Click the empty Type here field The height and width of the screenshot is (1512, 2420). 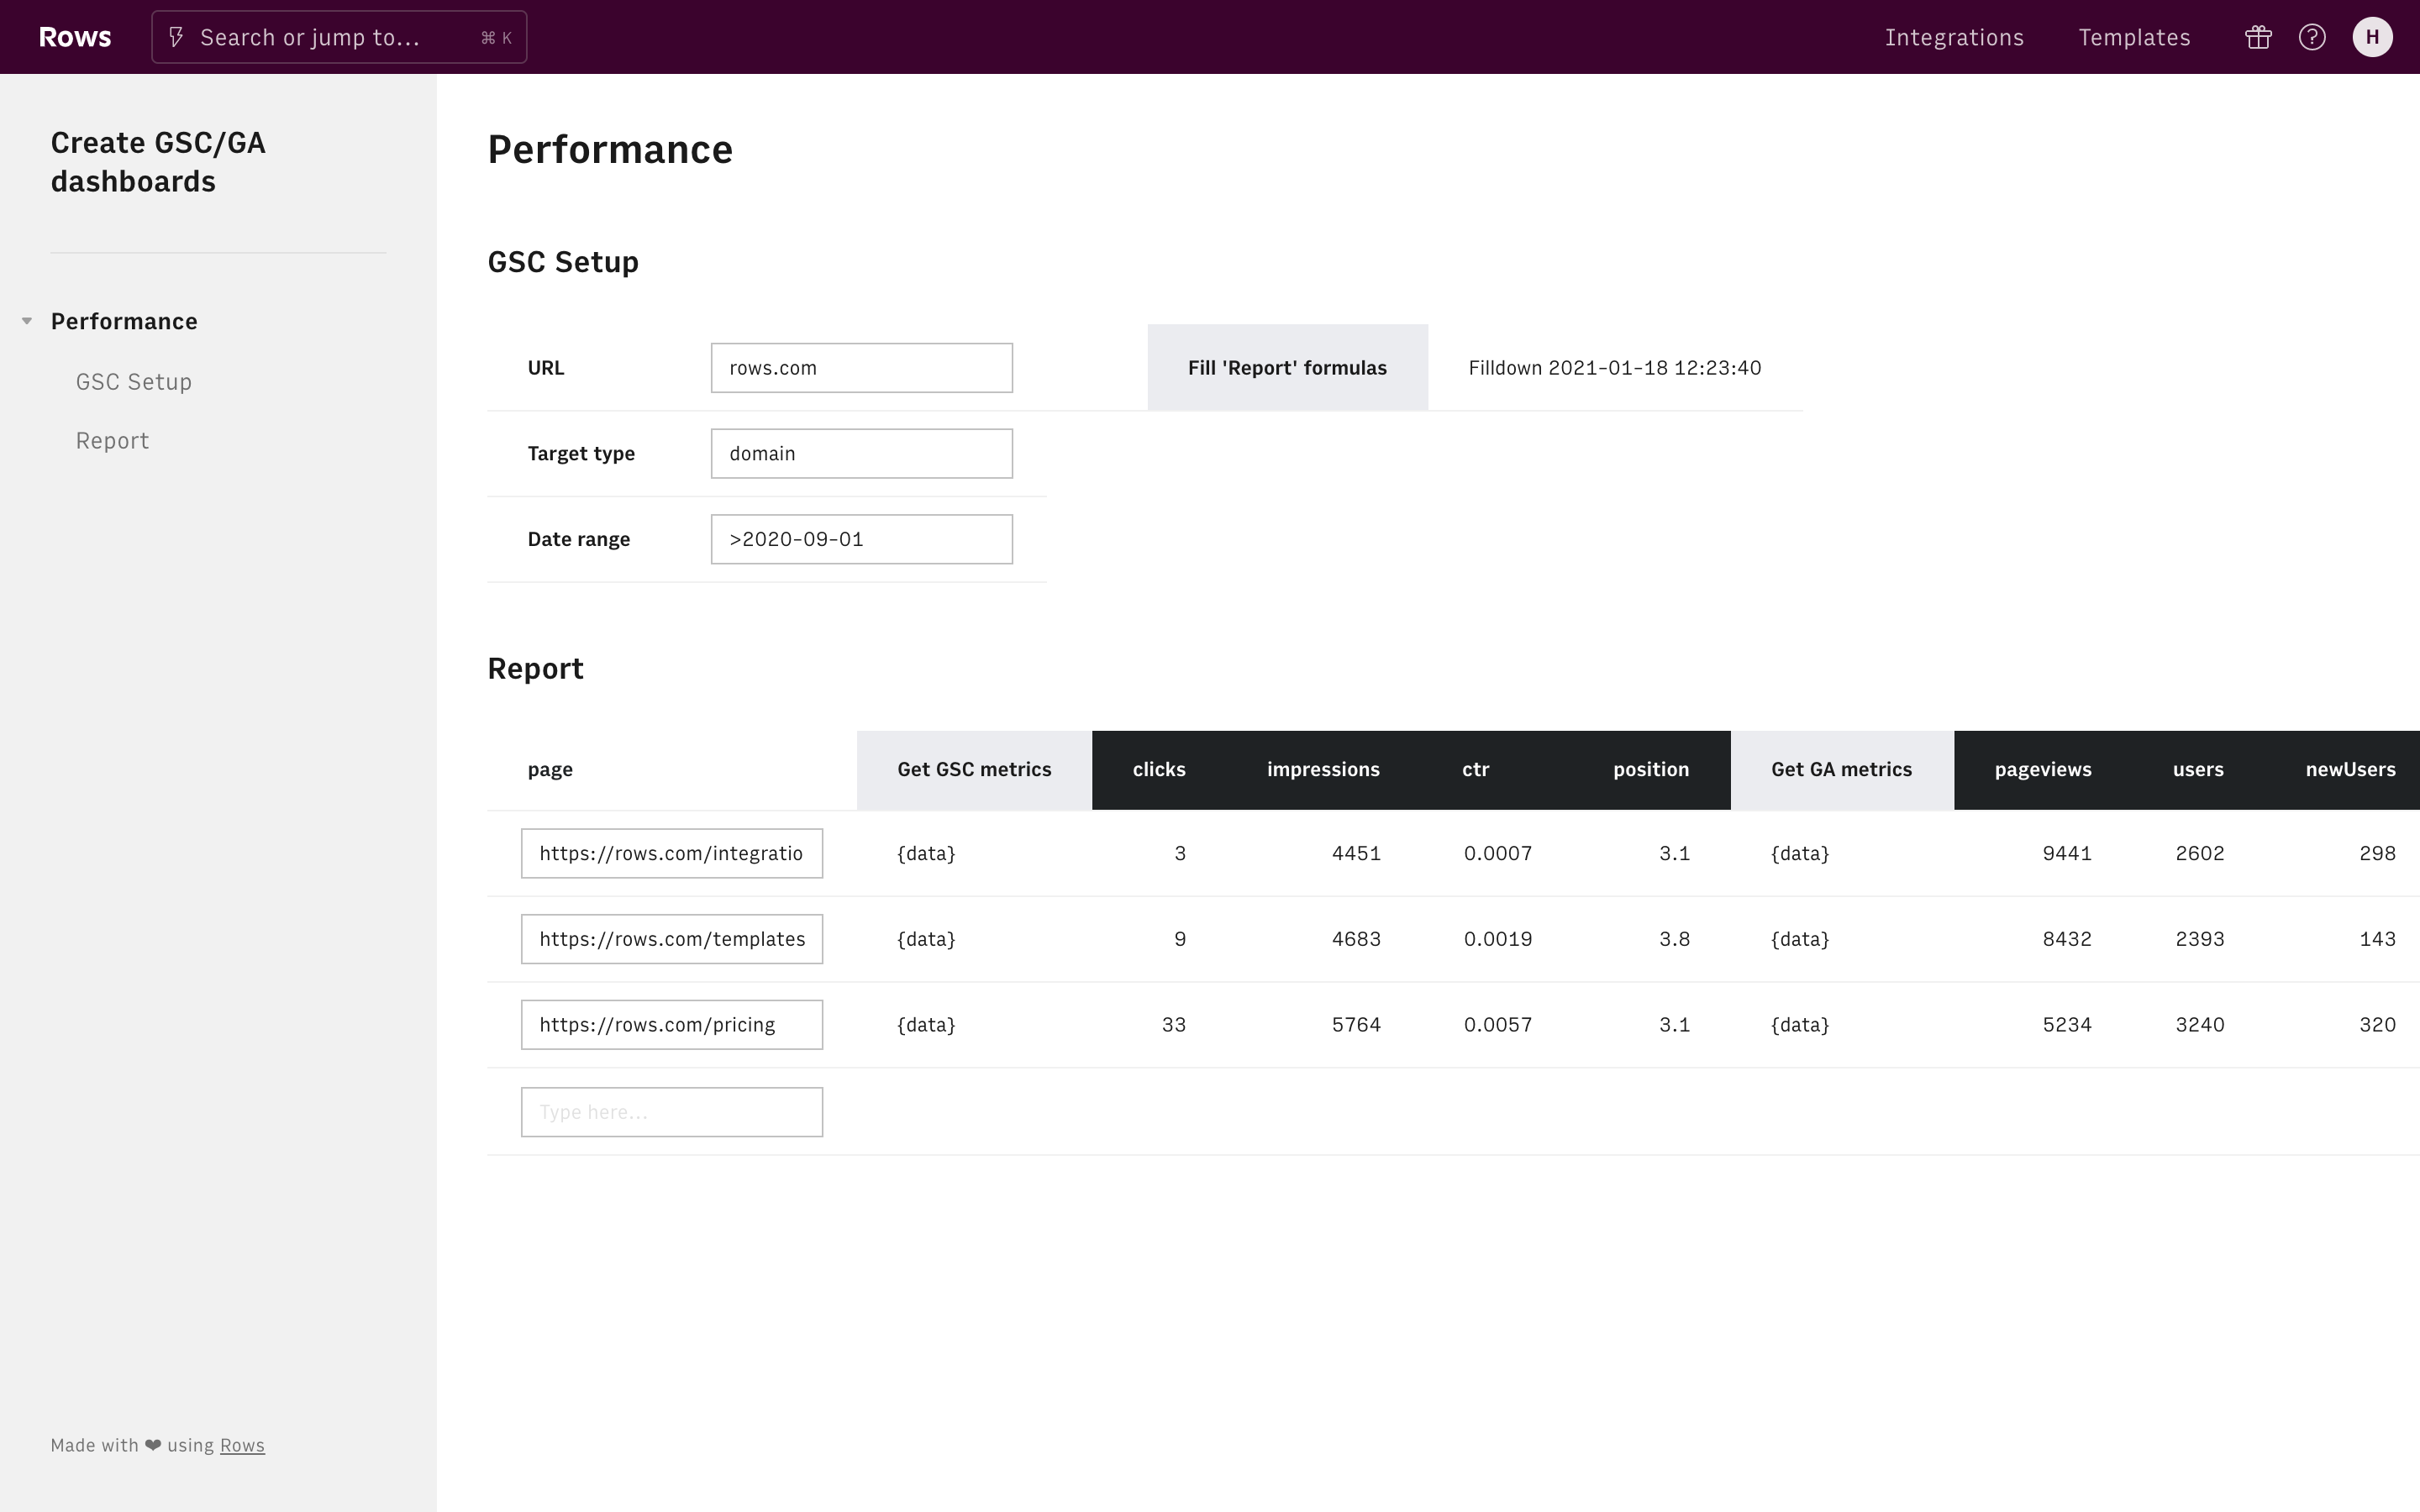[672, 1112]
